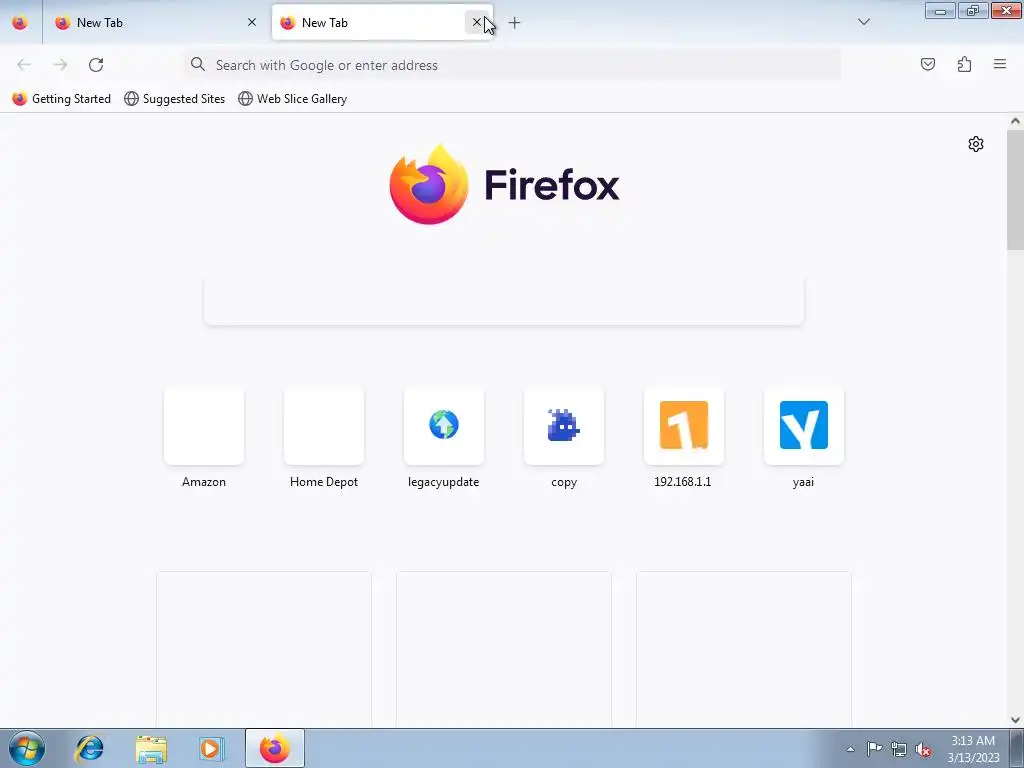Screen dimensions: 1024x768
Task: Click the homepage search box
Action: (x=504, y=300)
